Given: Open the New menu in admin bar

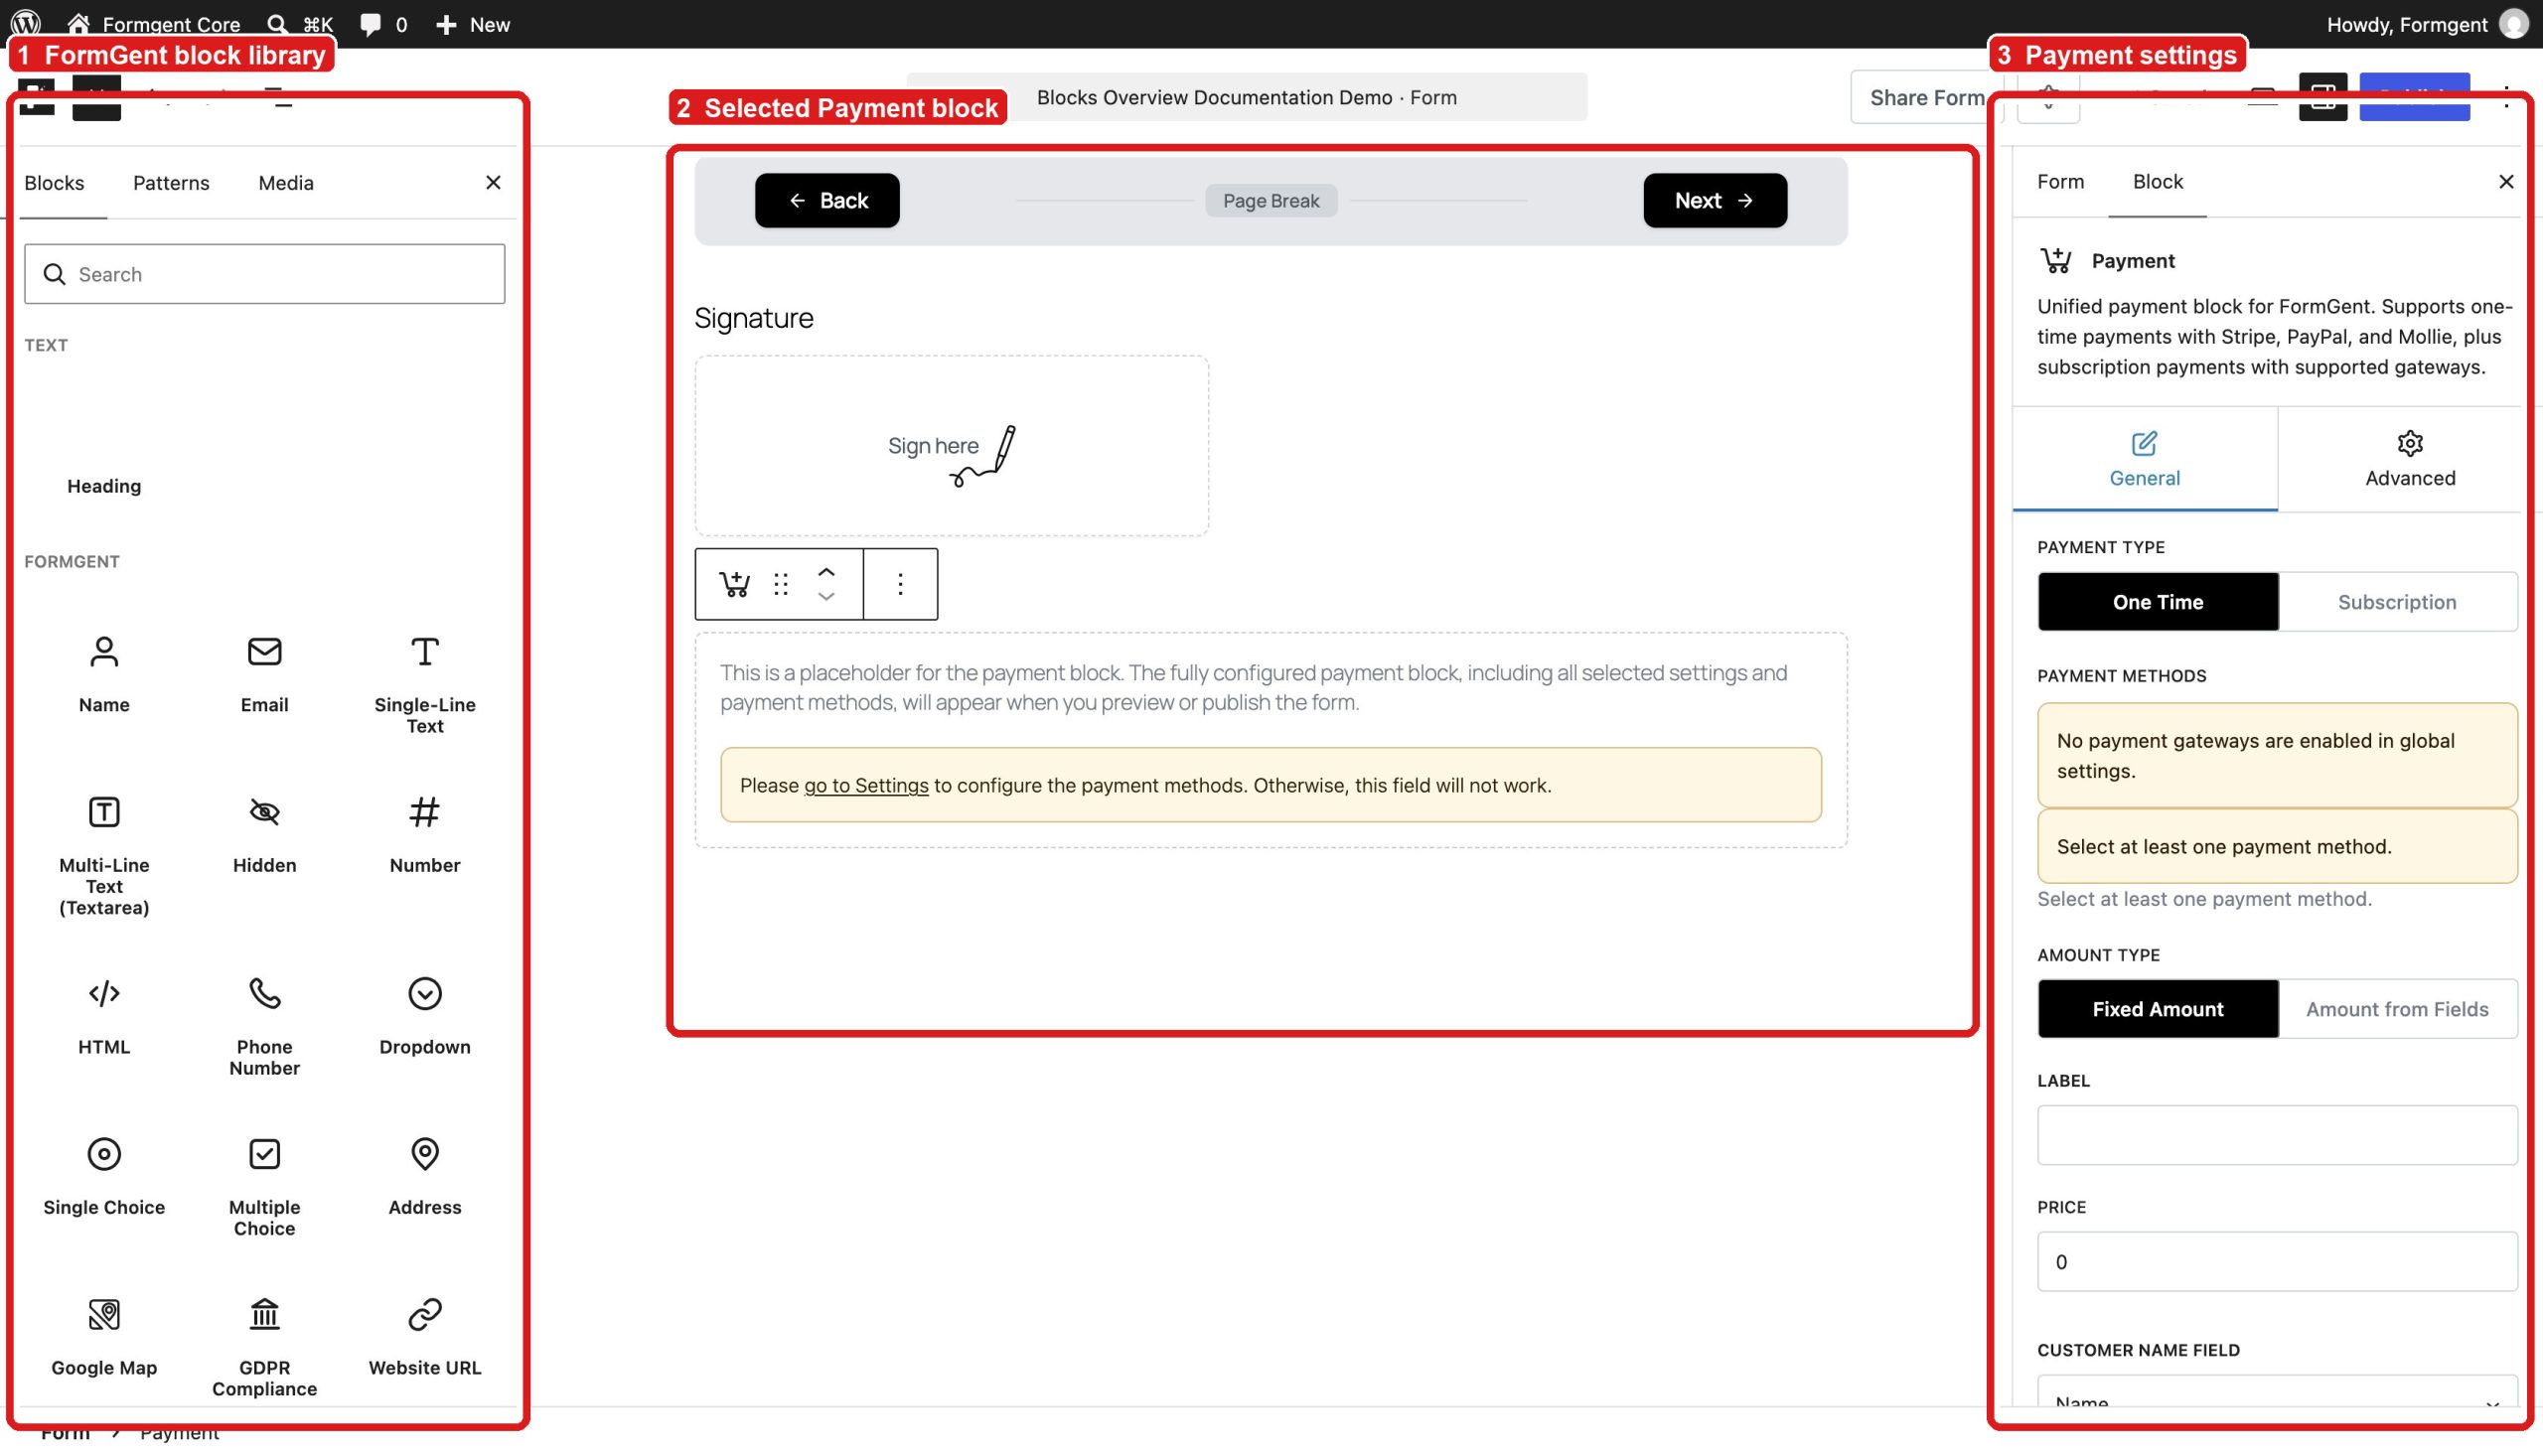Looking at the screenshot, I should [473, 24].
